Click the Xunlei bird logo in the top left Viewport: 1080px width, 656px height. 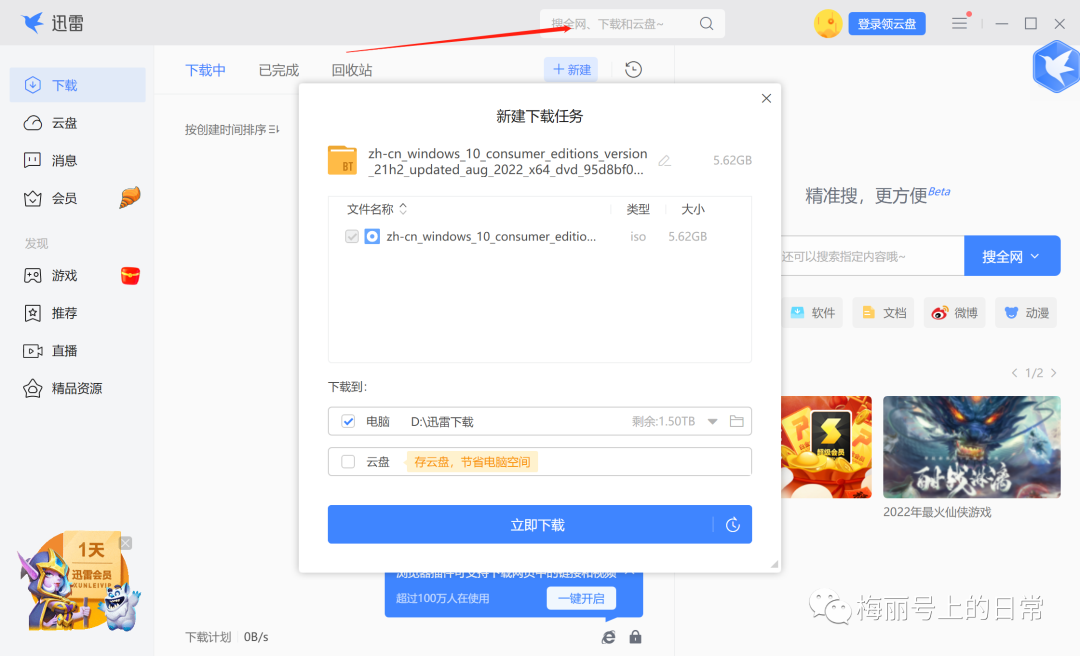click(32, 23)
